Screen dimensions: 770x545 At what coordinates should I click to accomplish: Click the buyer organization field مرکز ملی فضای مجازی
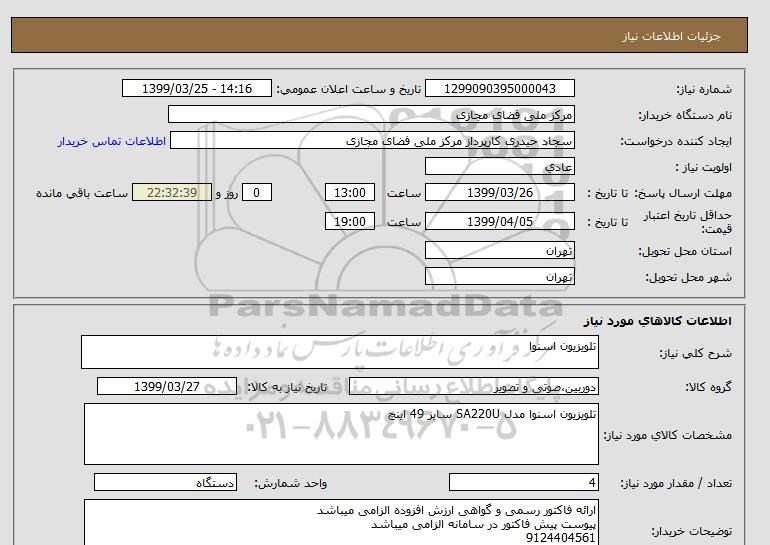click(371, 115)
